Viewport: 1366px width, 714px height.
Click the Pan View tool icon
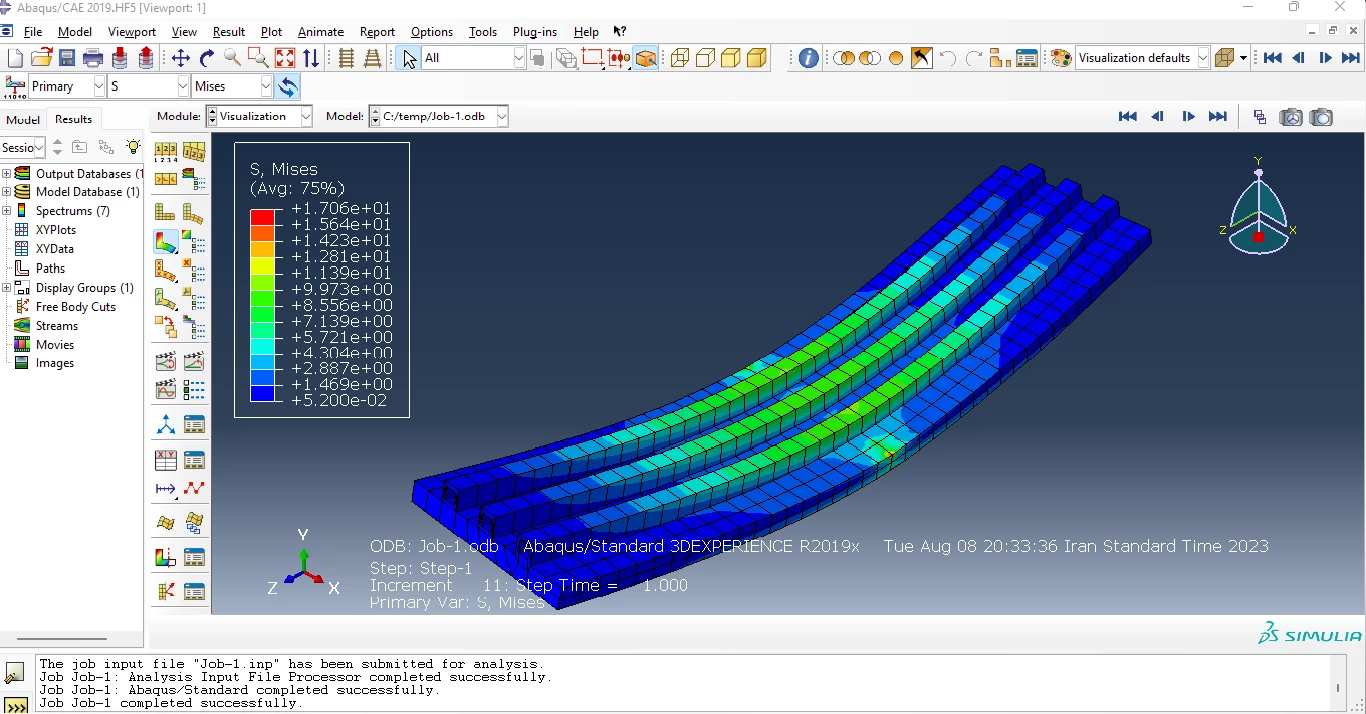point(181,58)
